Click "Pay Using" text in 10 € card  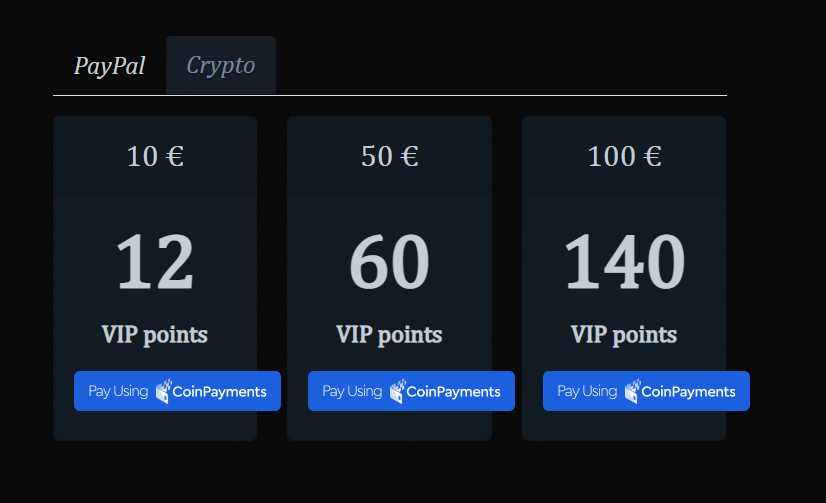[118, 391]
